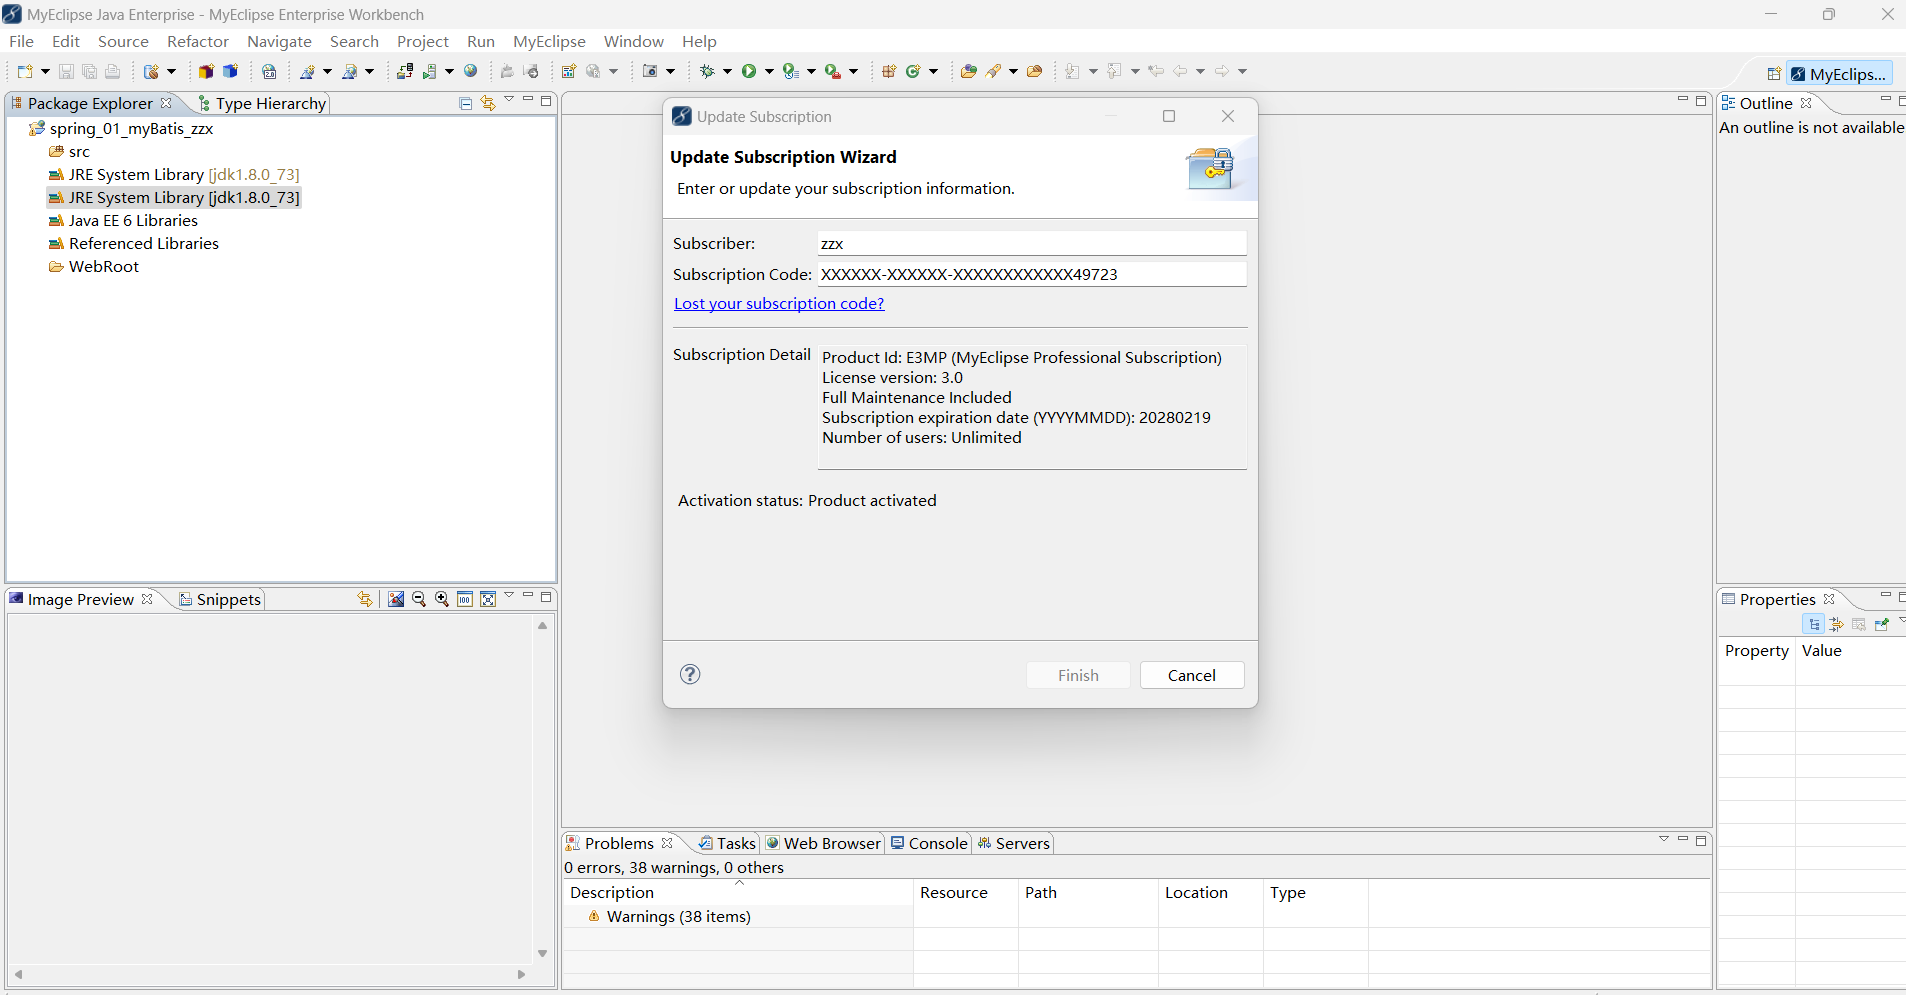Select Referenced Libraries node

point(134,243)
